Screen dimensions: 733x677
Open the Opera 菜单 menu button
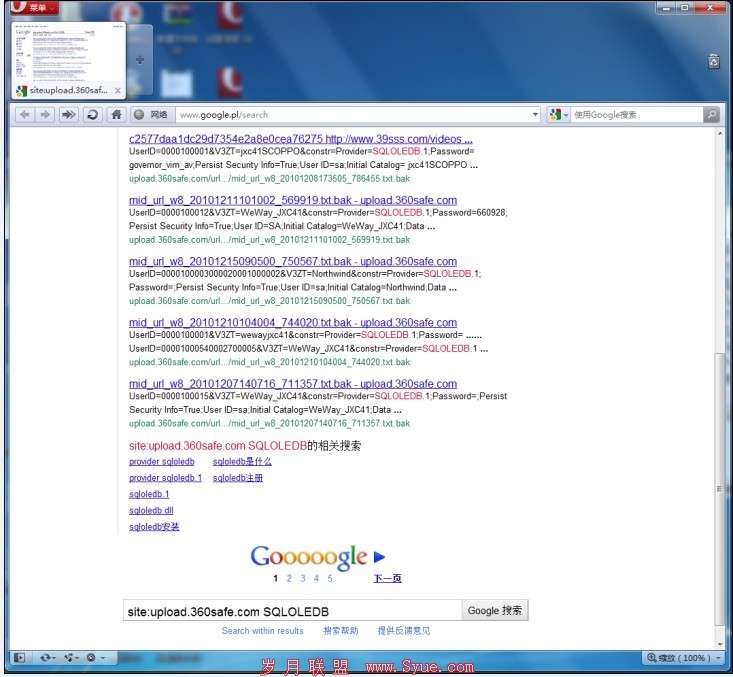(x=34, y=7)
